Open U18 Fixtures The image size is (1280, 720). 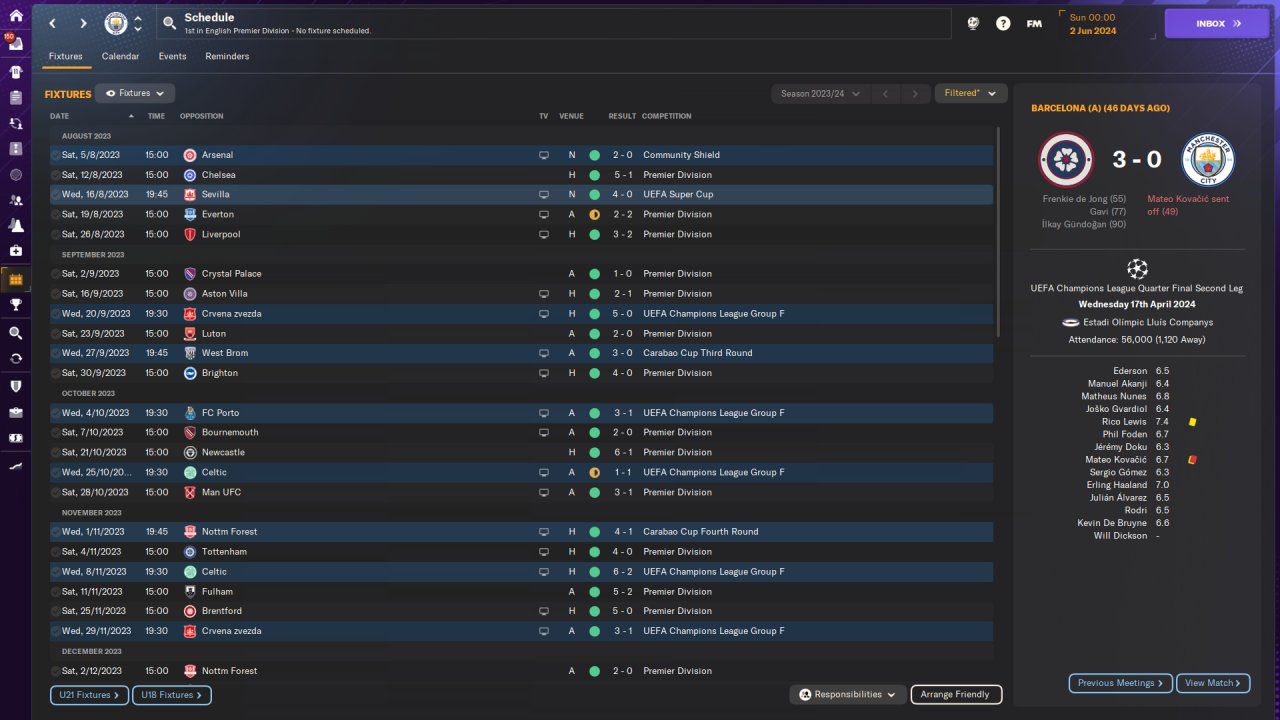[x=172, y=695]
